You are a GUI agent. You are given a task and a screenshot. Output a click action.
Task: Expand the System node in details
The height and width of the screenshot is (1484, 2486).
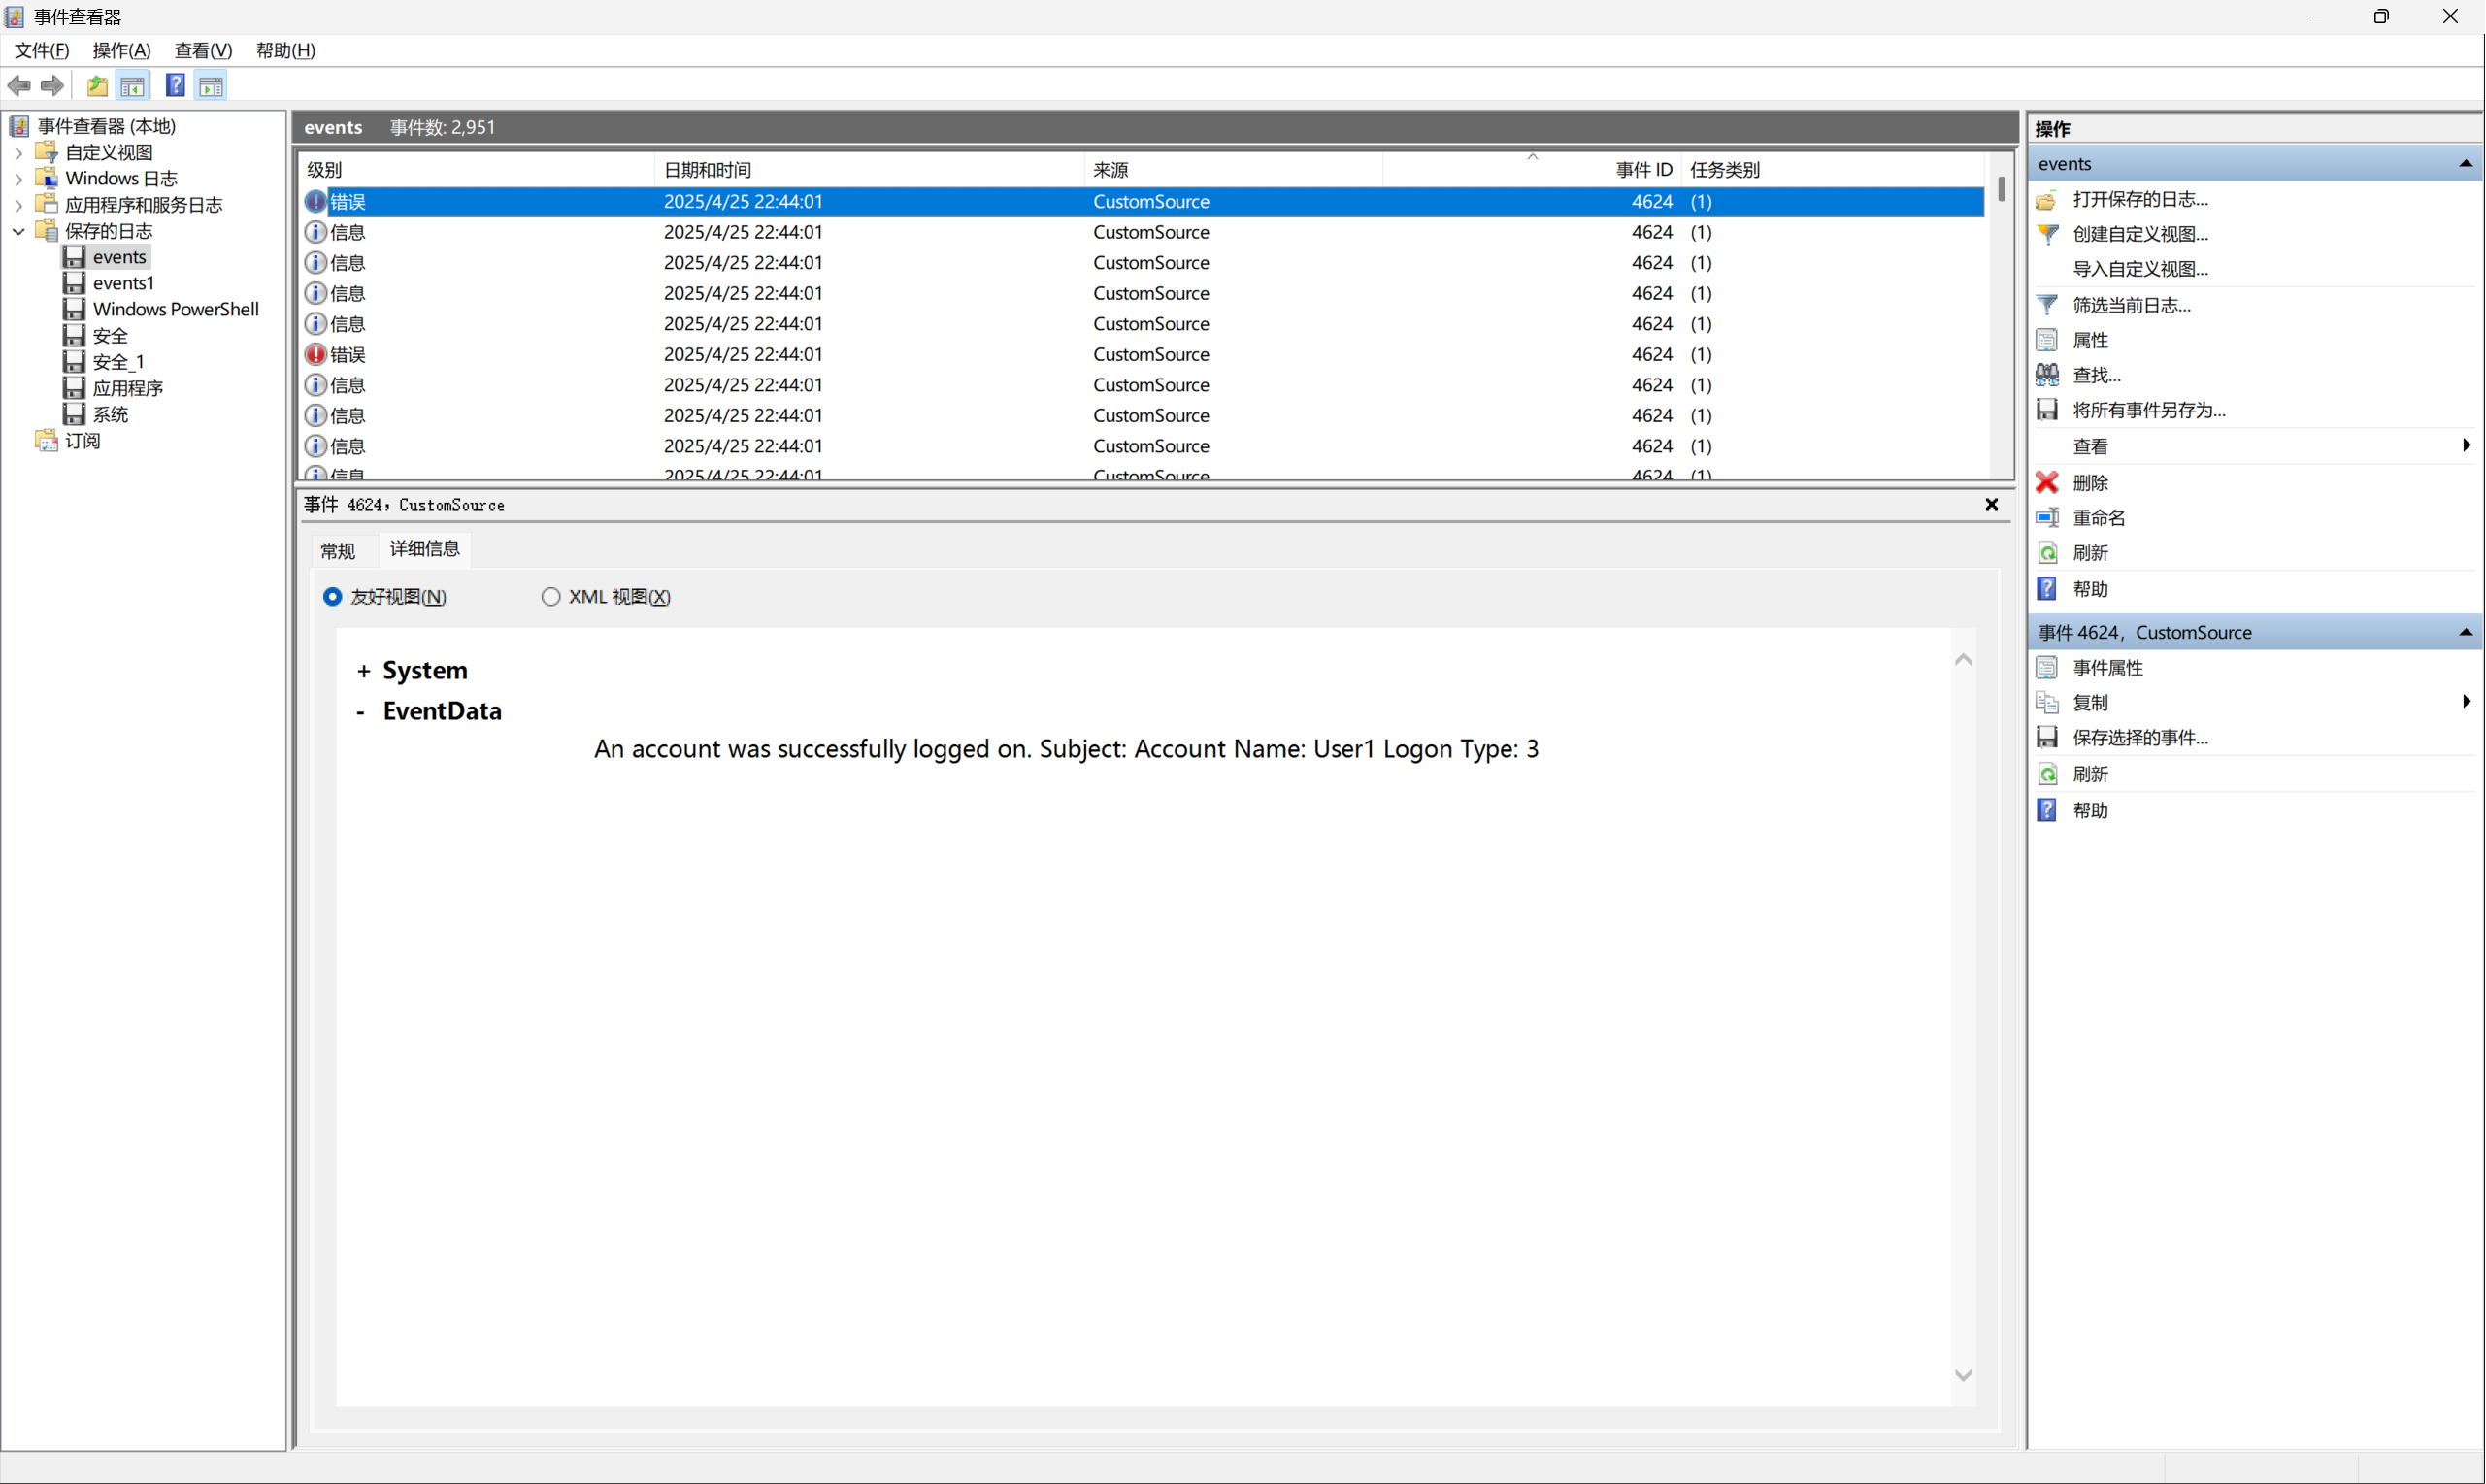coord(363,671)
